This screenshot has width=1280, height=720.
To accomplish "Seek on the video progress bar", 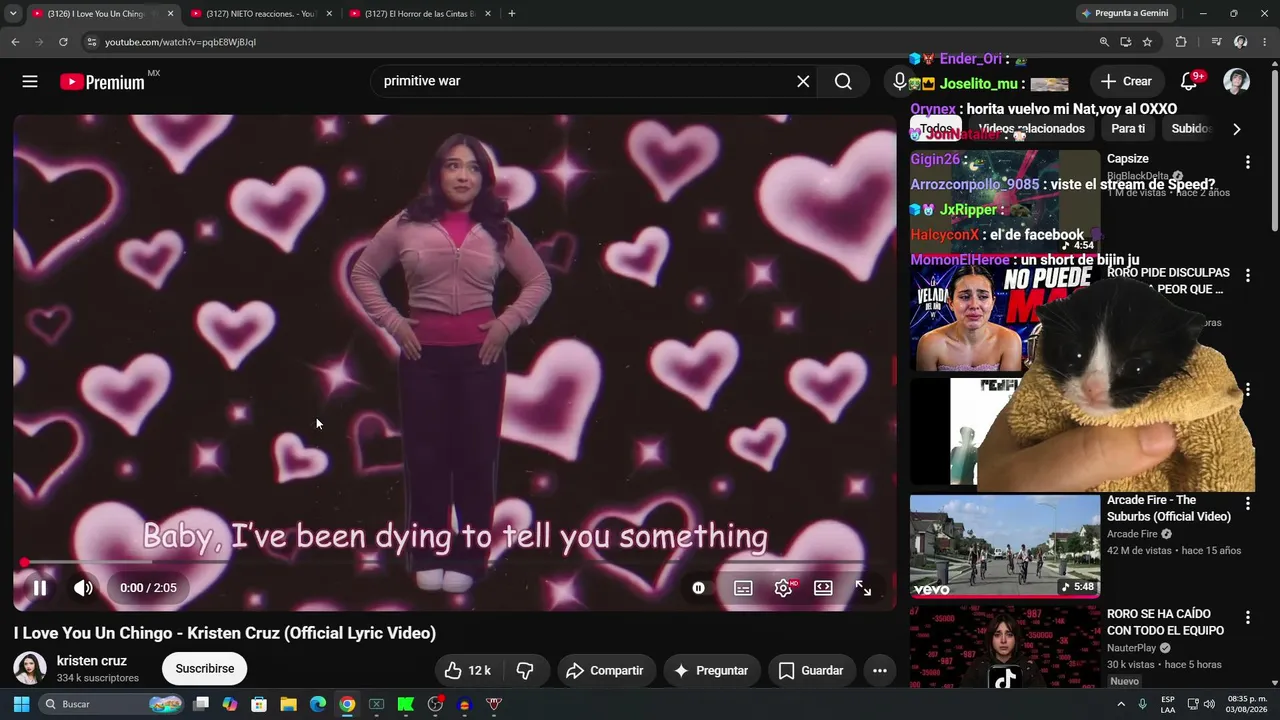I will pyautogui.click(x=455, y=563).
